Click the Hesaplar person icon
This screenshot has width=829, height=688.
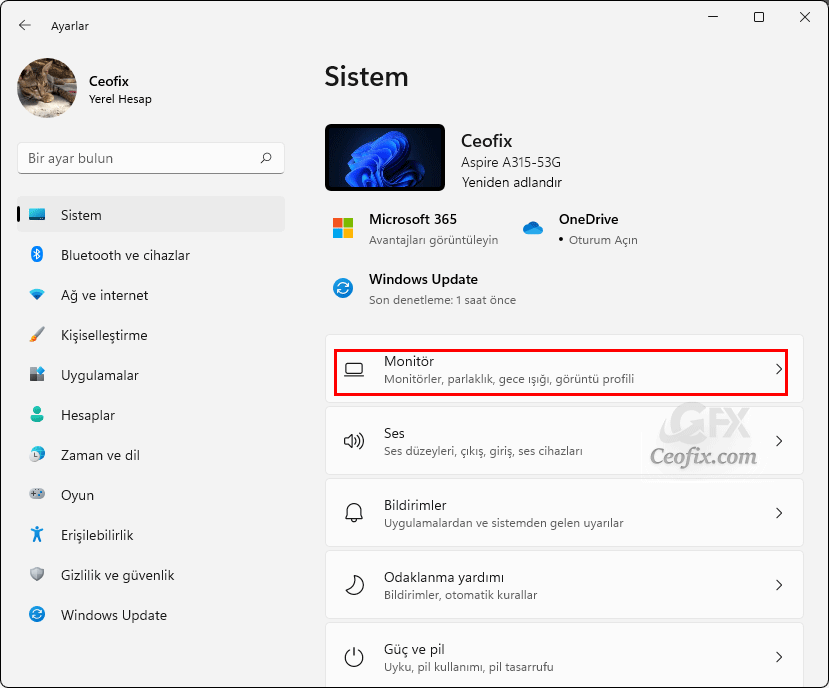[x=37, y=414]
